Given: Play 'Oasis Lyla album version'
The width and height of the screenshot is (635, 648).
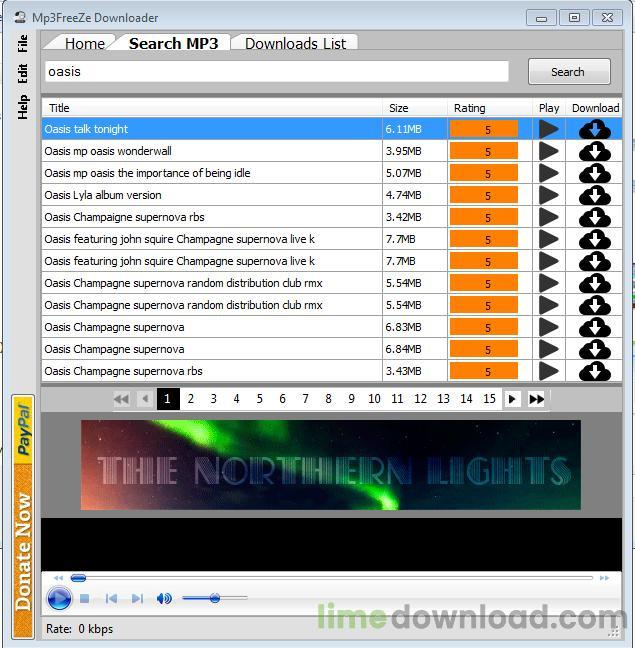Looking at the screenshot, I should pos(549,195).
